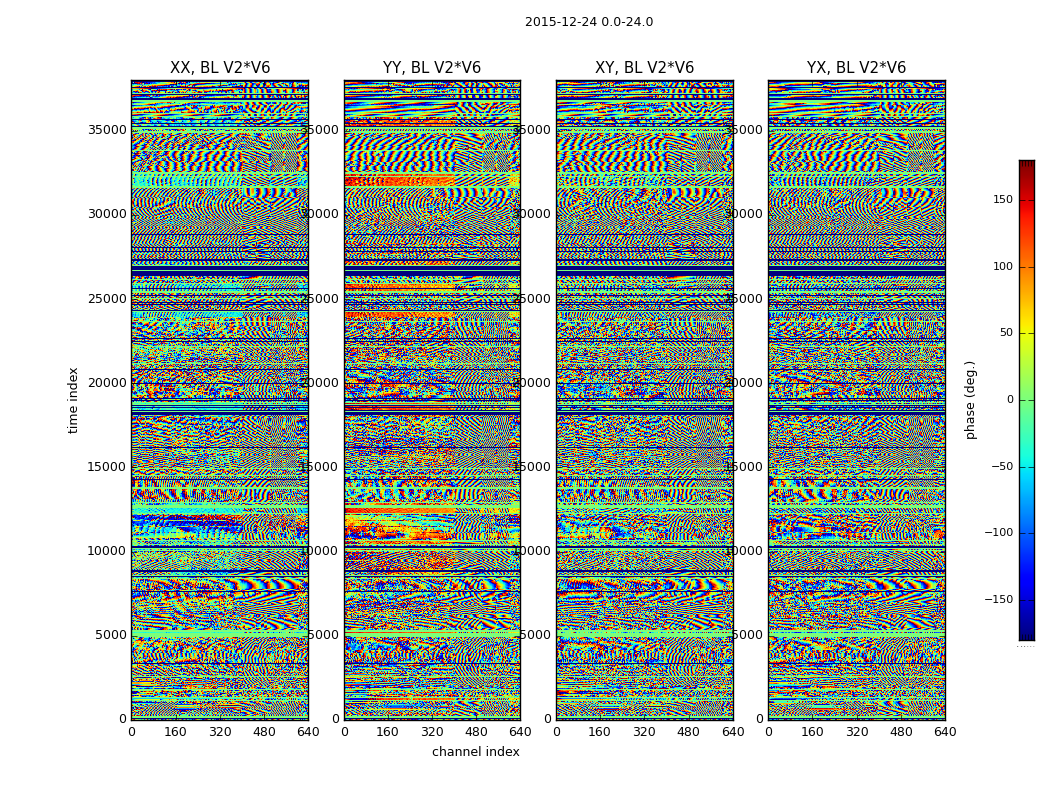Click the colorbar tick label '150'
The width and height of the screenshot is (1050, 800).
coord(1000,200)
